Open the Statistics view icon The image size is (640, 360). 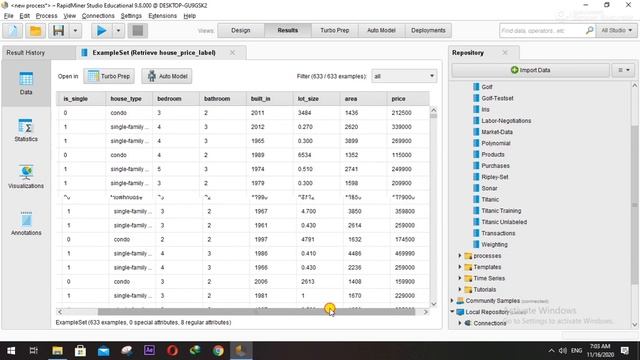pyautogui.click(x=26, y=130)
